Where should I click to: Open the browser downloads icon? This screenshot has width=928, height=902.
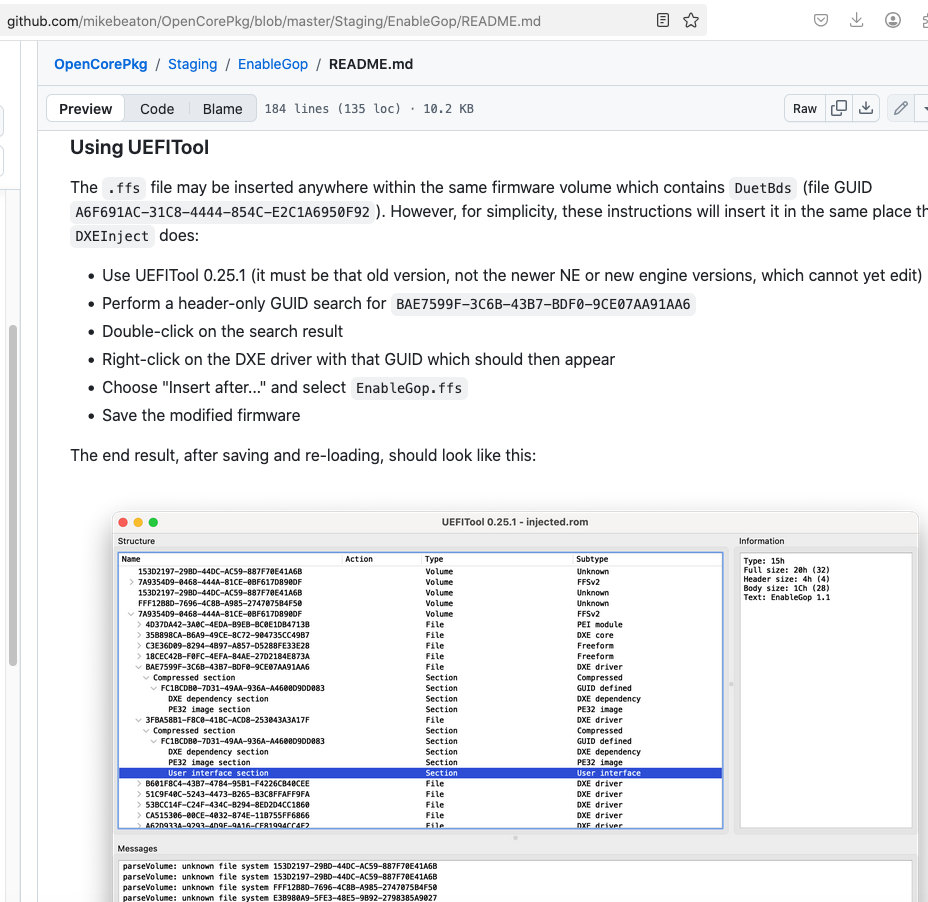[x=856, y=21]
